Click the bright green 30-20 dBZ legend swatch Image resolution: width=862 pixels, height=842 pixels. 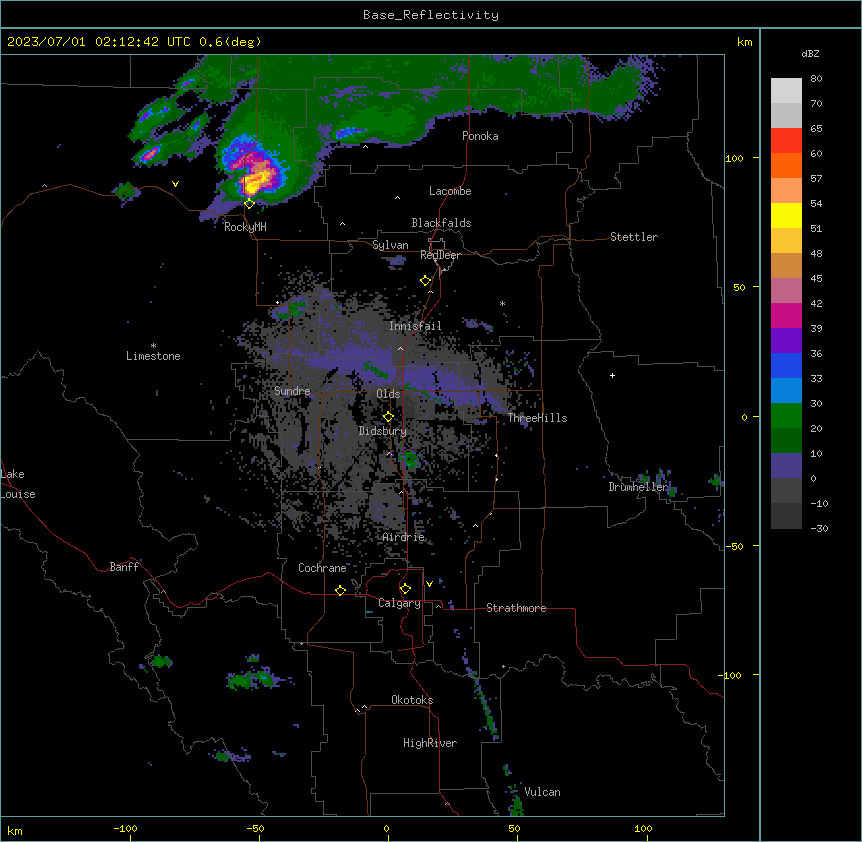pos(786,416)
